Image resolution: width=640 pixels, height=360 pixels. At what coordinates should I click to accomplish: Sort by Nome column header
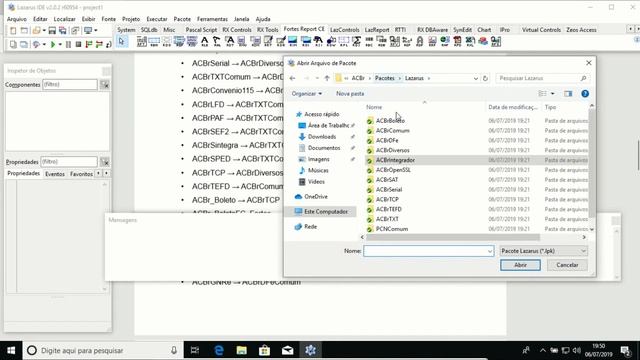tap(374, 107)
